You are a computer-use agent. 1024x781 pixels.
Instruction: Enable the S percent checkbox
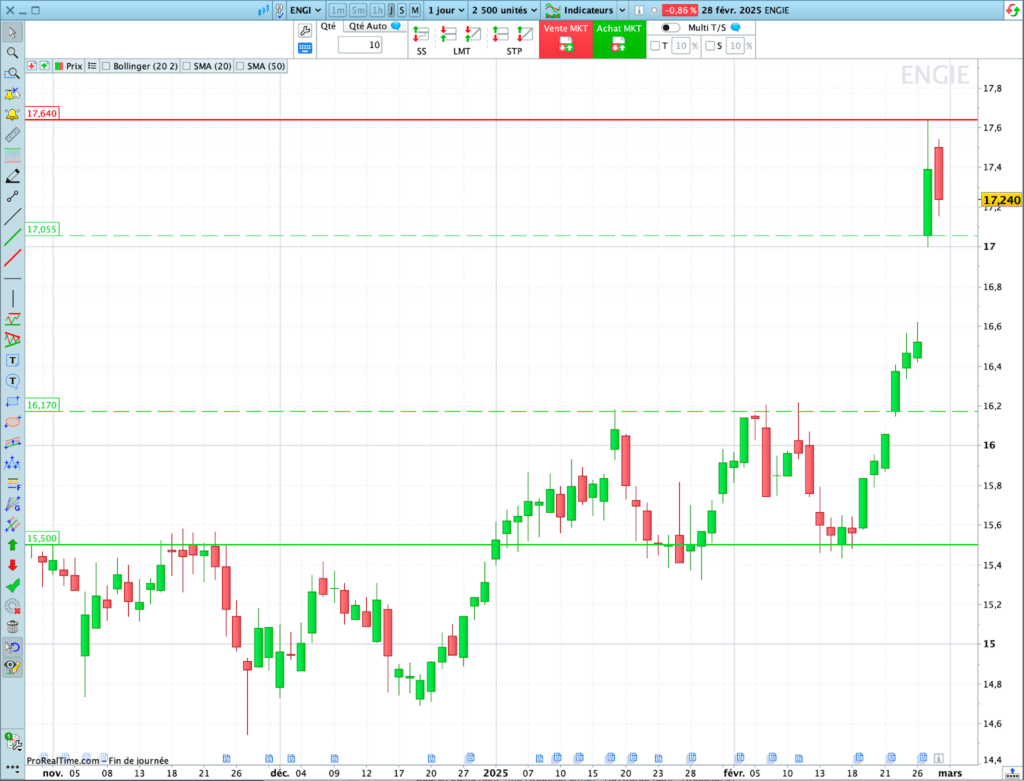[710, 46]
